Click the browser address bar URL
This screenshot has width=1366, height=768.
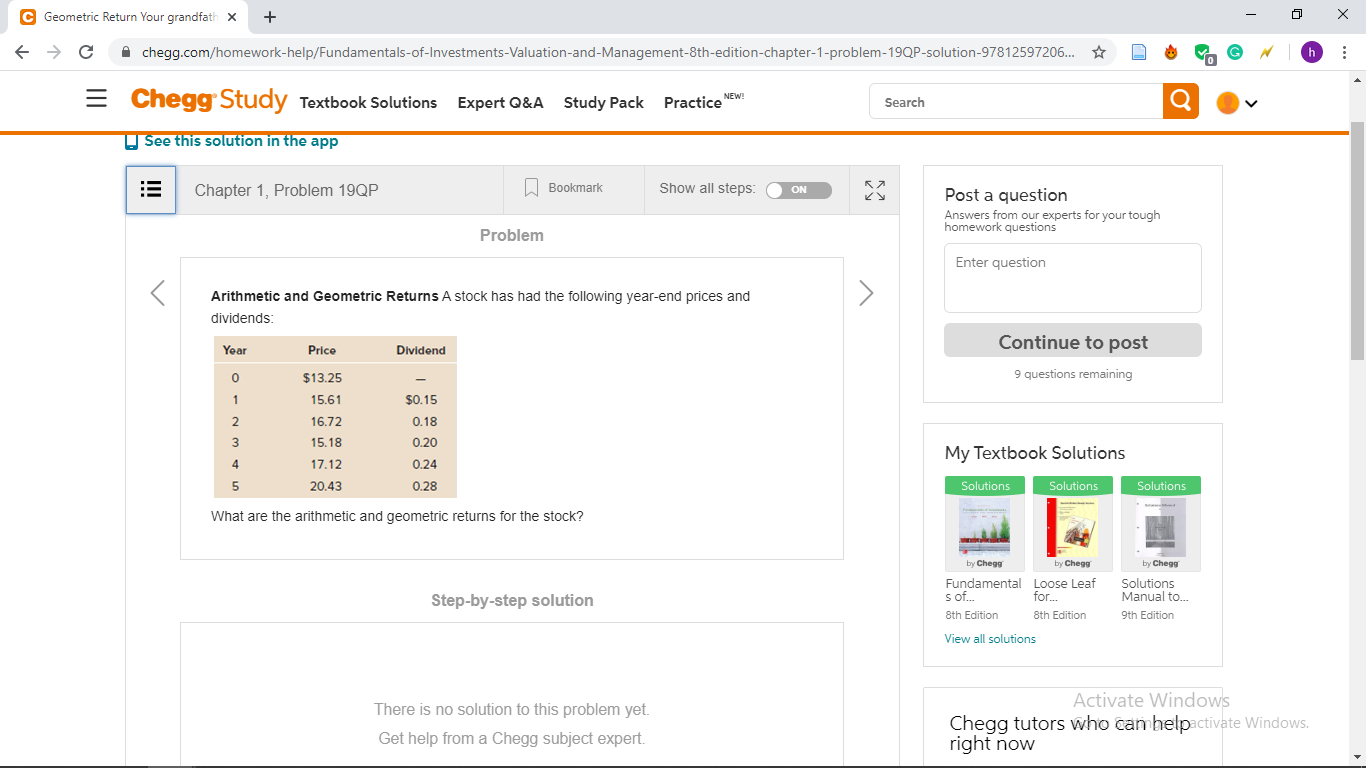(x=608, y=52)
